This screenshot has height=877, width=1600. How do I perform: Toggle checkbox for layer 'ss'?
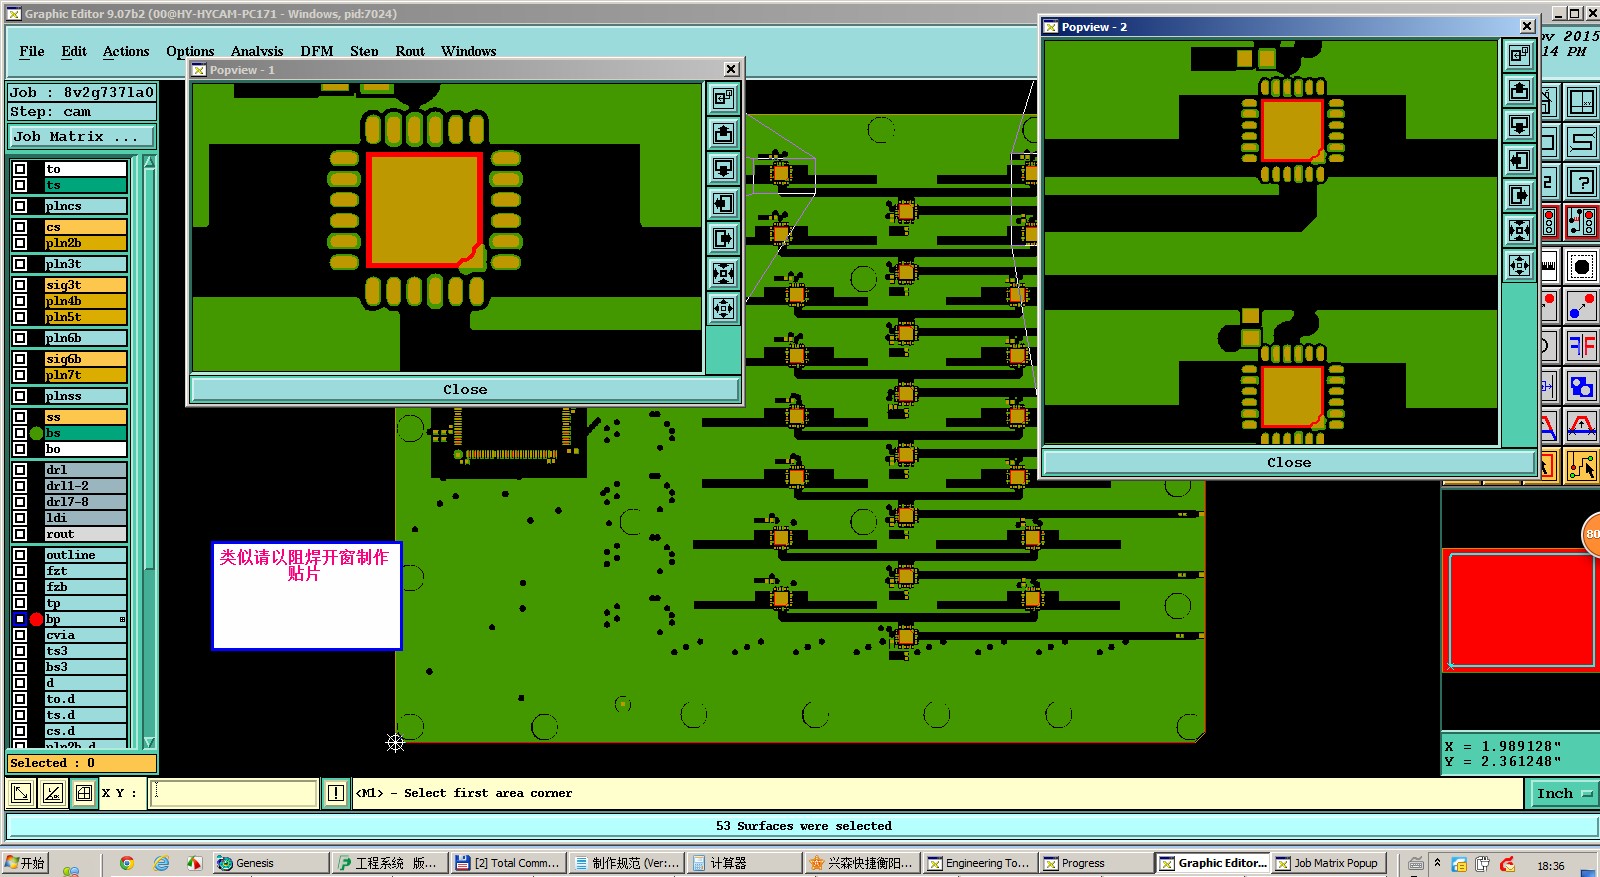(20, 417)
